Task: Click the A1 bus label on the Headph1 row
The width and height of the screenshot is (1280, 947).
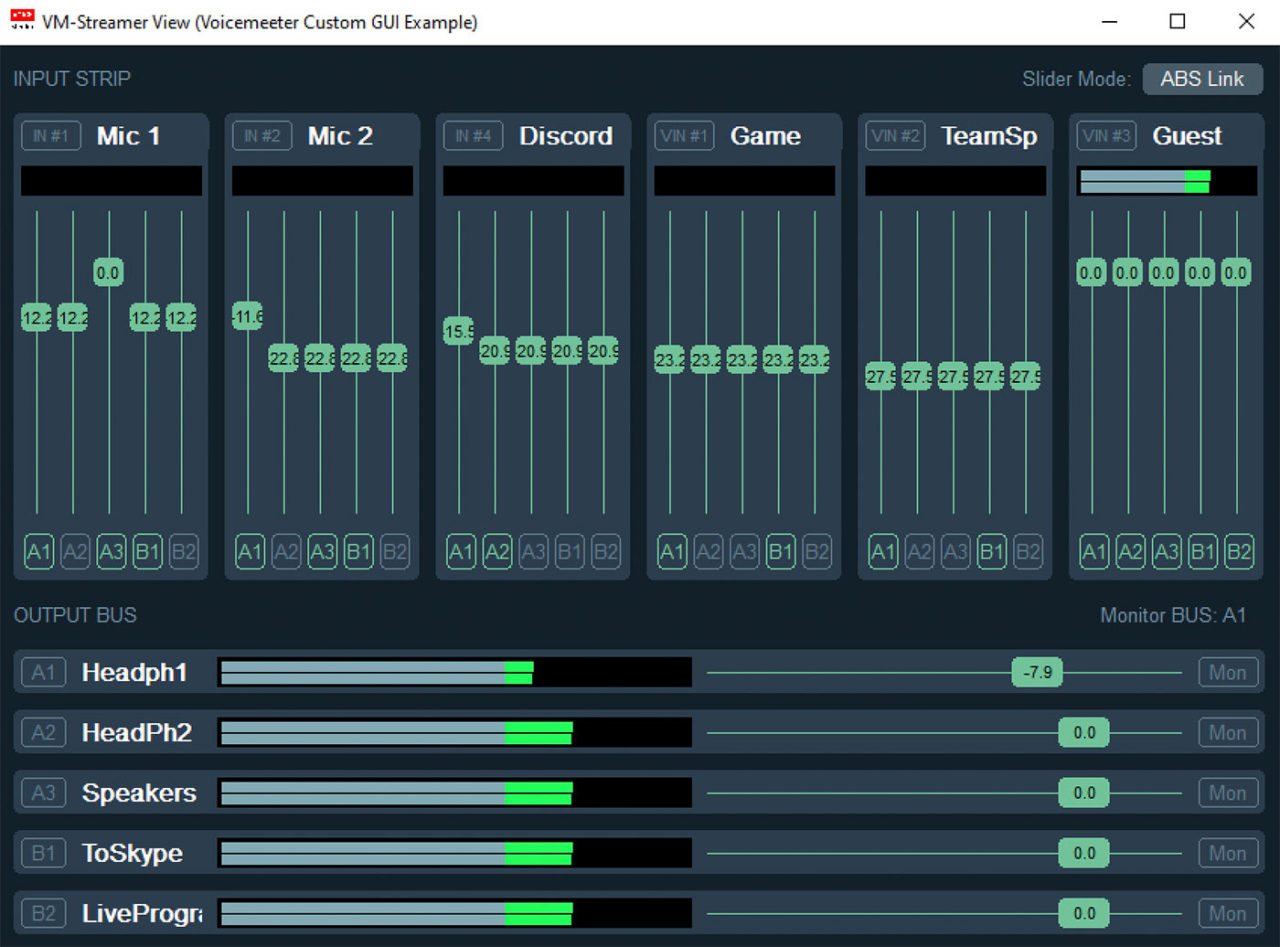Action: click(x=43, y=672)
